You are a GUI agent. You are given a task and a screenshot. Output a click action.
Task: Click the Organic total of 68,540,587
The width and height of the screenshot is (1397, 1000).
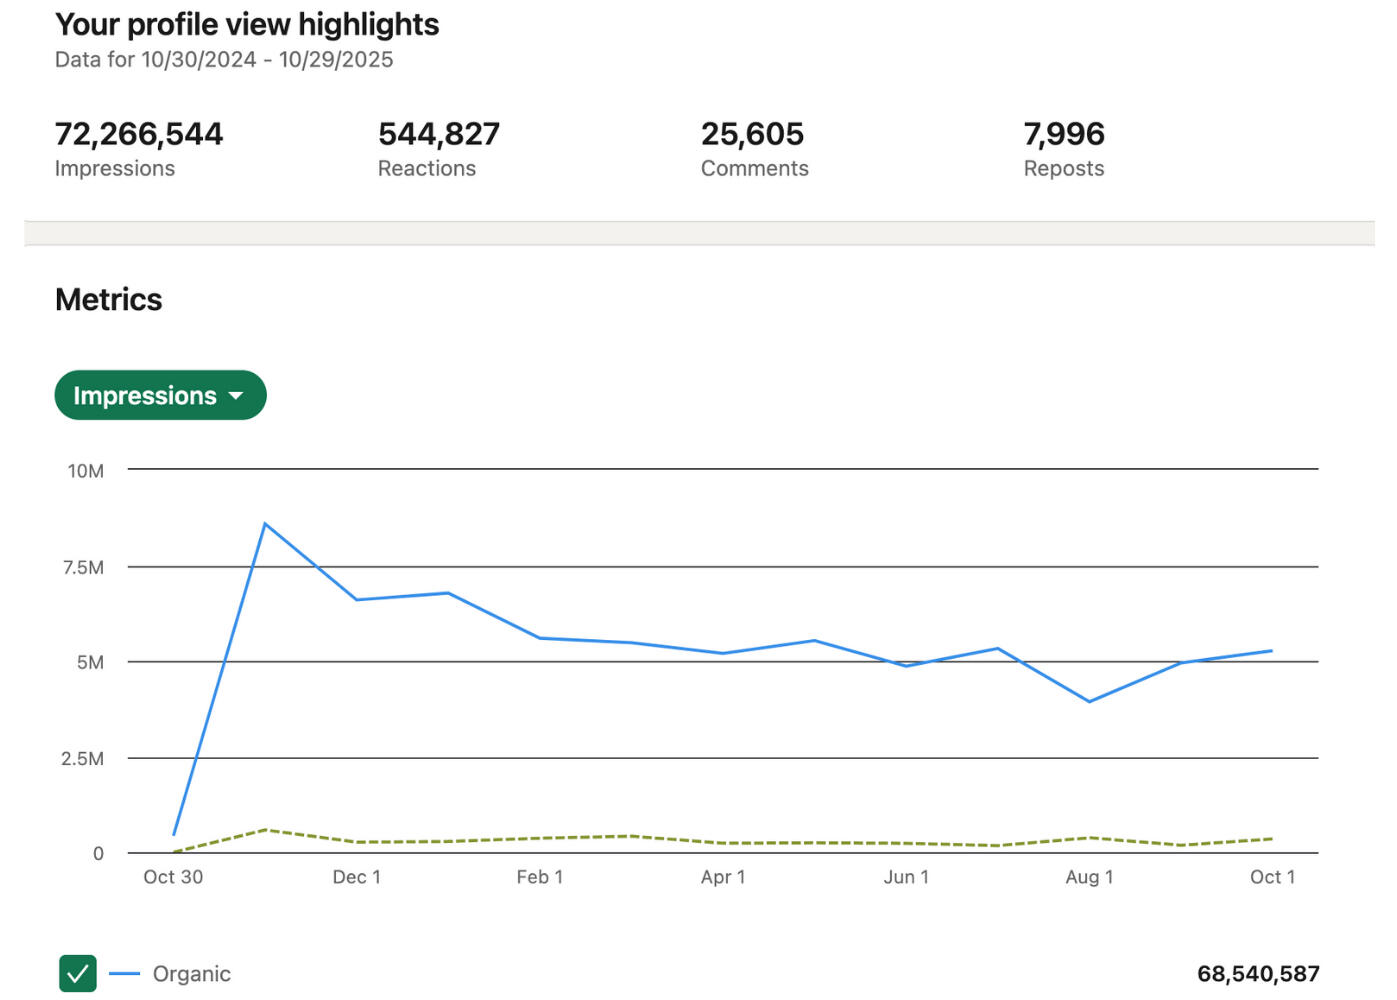[1258, 972]
